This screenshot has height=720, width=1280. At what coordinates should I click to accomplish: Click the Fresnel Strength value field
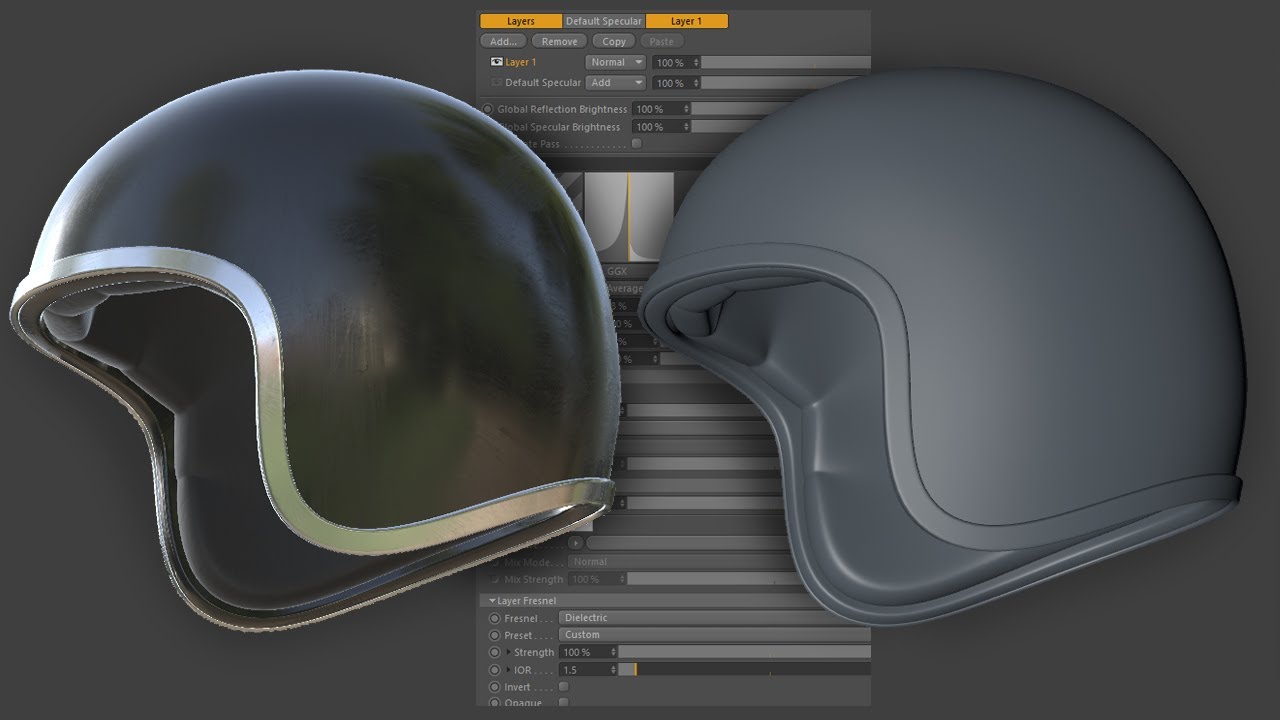point(588,652)
